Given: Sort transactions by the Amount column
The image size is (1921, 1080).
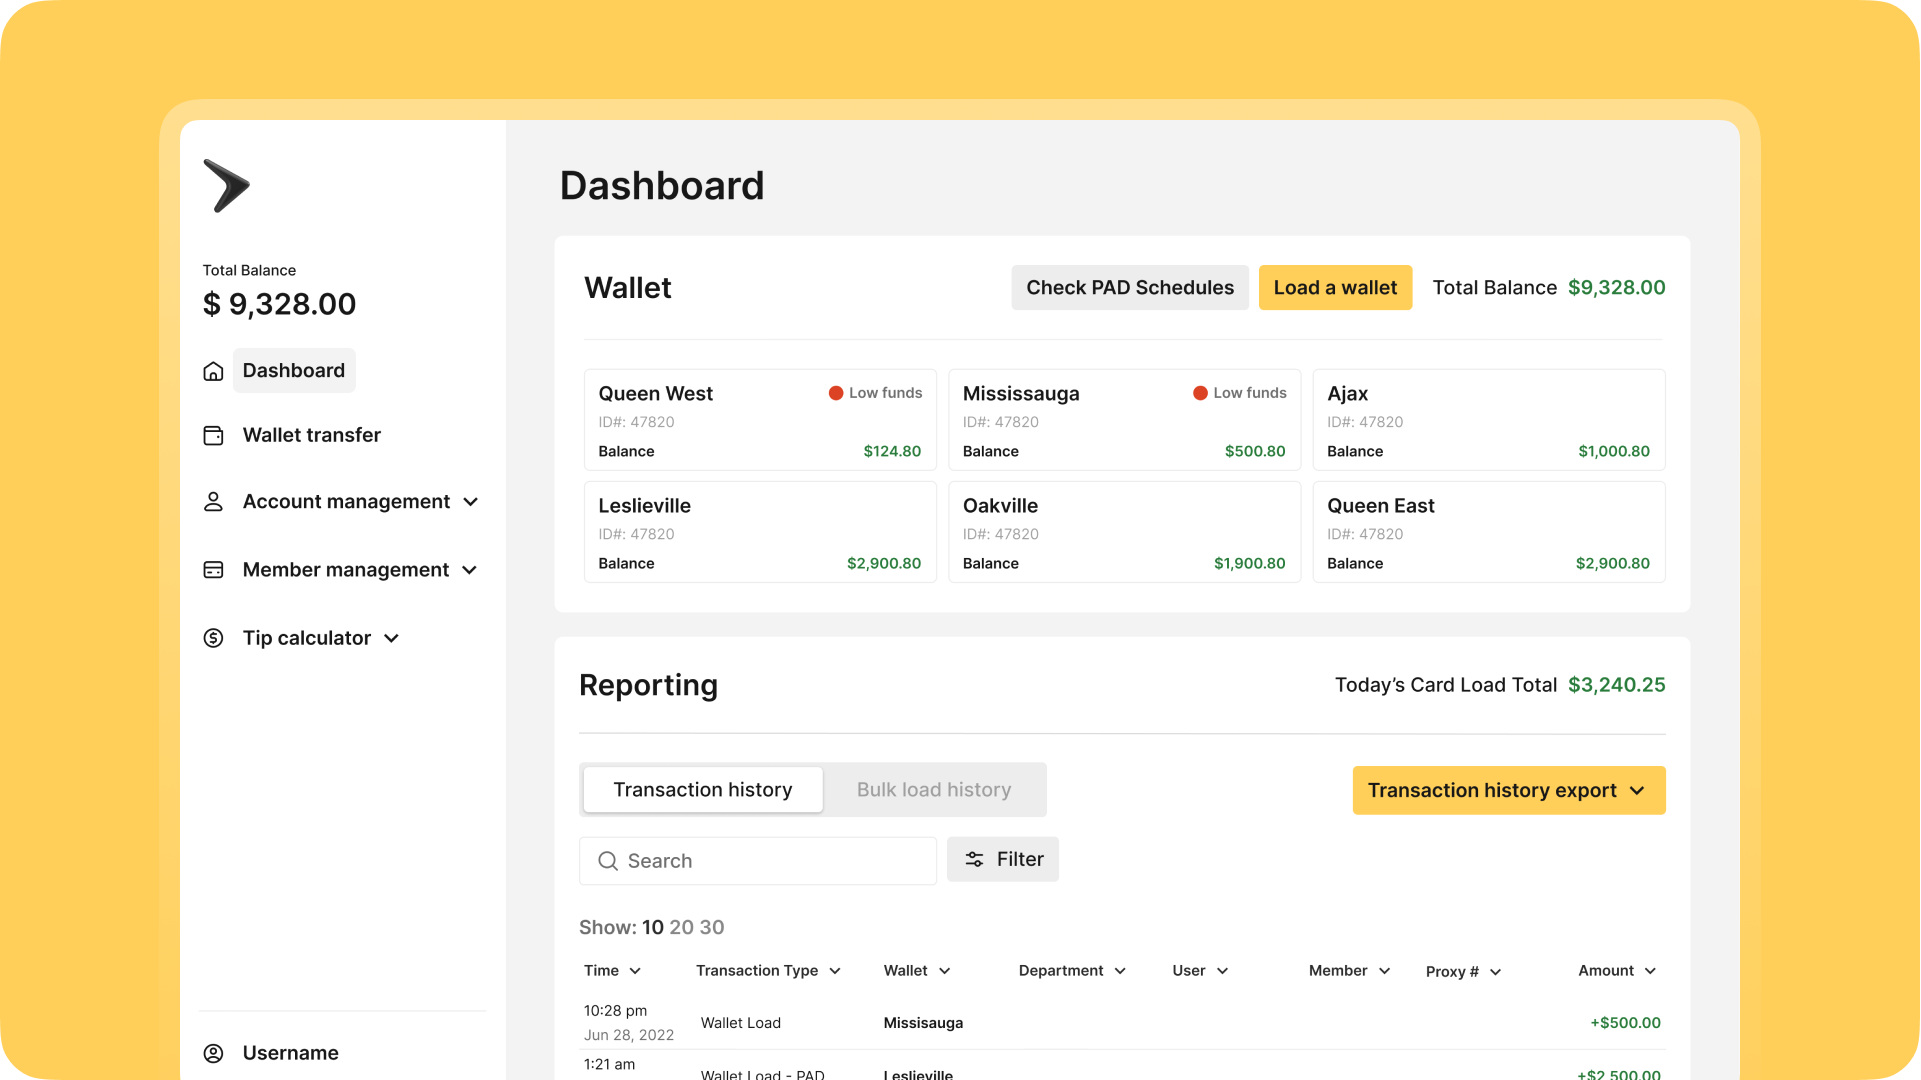Looking at the screenshot, I should pos(1615,970).
